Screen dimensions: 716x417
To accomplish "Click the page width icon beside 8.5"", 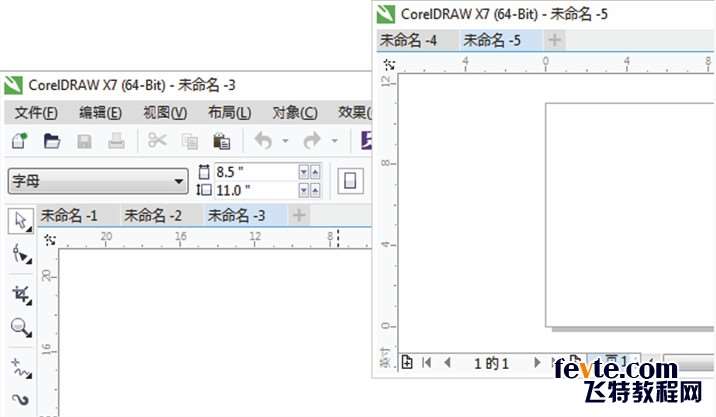I will click(x=204, y=172).
